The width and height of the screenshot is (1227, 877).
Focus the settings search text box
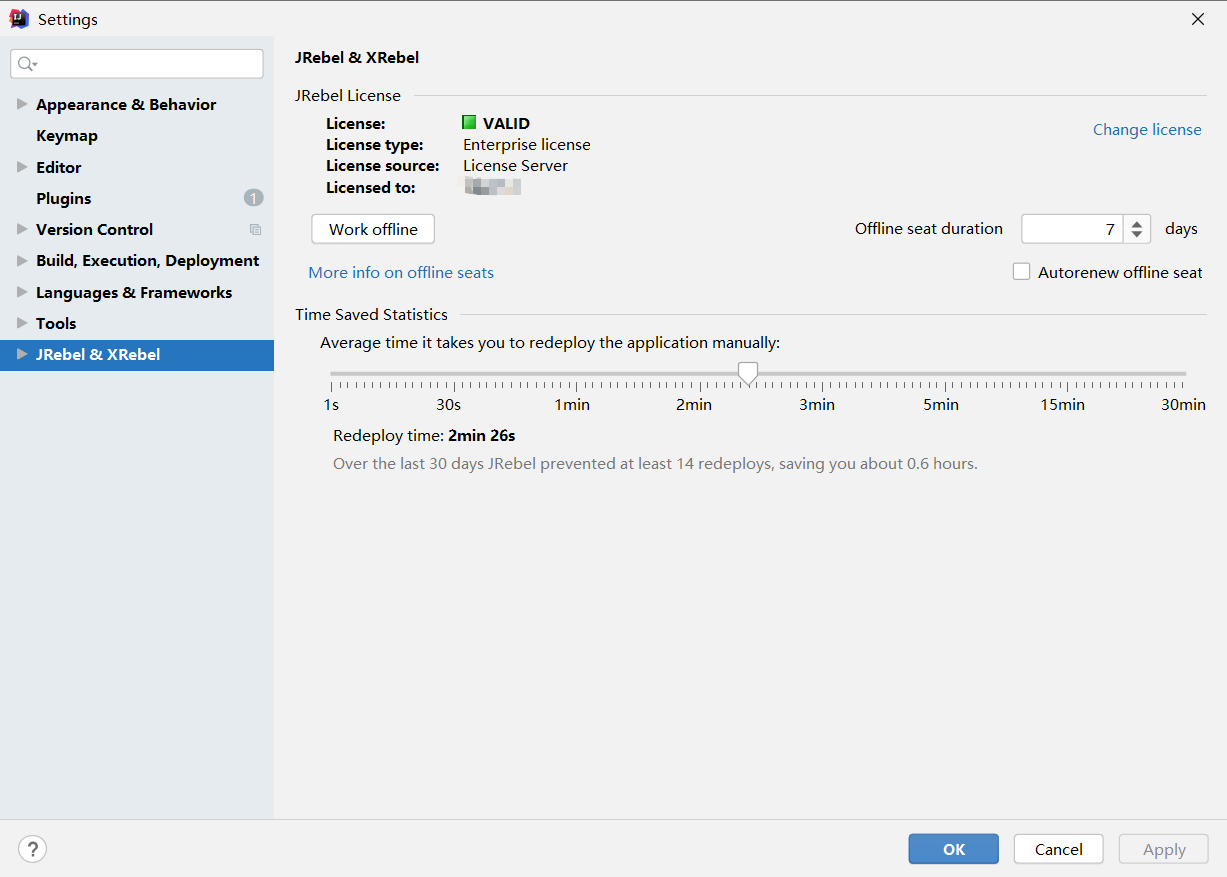click(x=137, y=64)
